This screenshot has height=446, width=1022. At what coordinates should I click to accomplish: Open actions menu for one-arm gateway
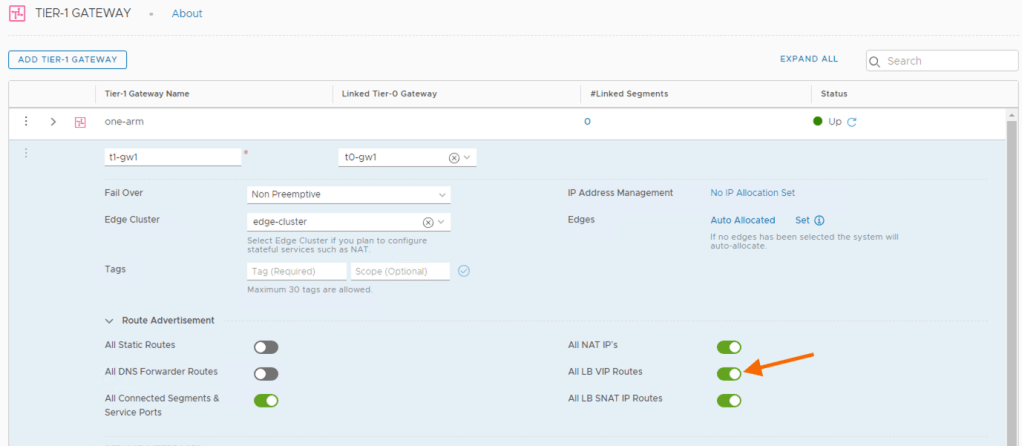(26, 122)
